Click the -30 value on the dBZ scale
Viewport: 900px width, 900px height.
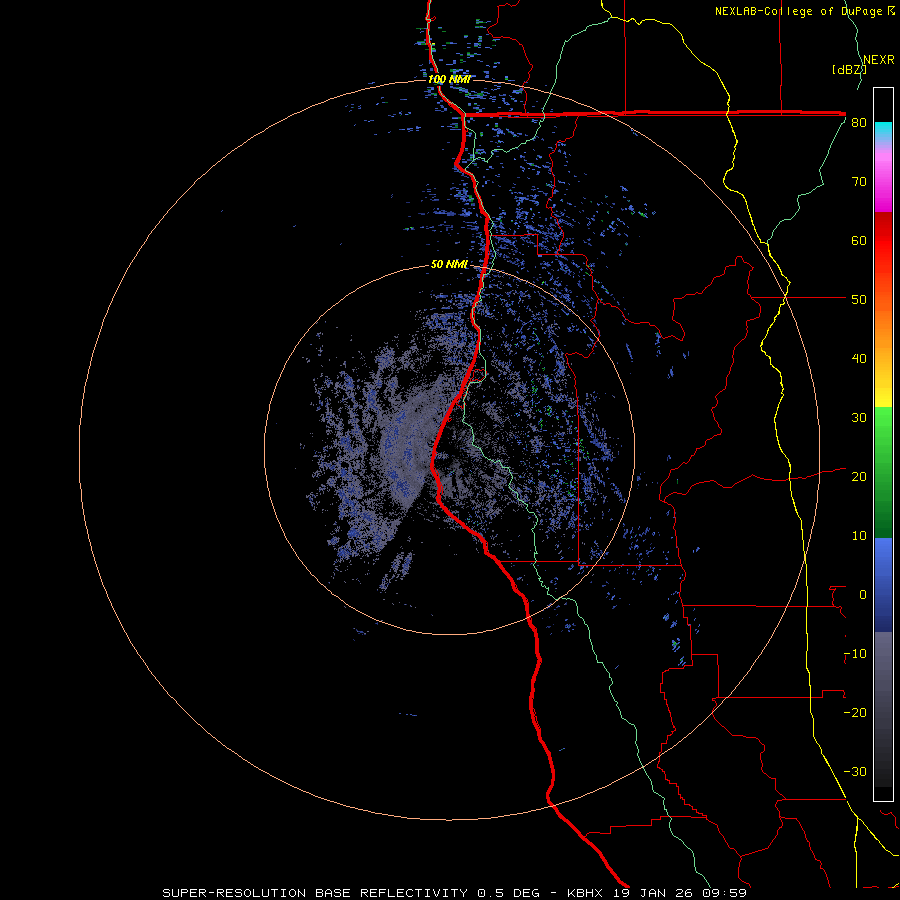click(855, 772)
